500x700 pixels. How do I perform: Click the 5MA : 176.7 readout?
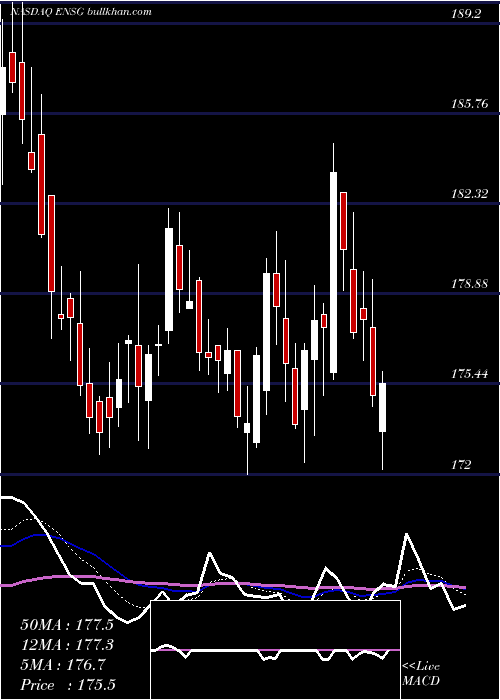click(63, 665)
